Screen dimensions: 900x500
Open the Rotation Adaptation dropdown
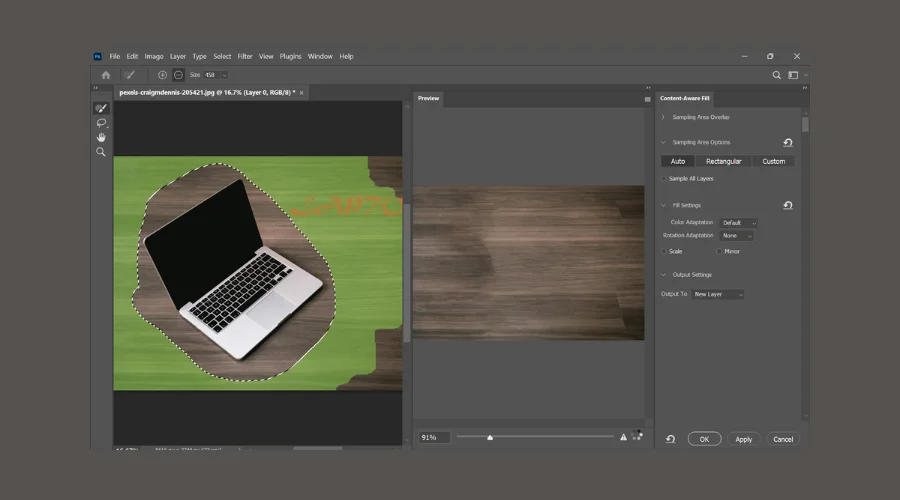point(736,235)
